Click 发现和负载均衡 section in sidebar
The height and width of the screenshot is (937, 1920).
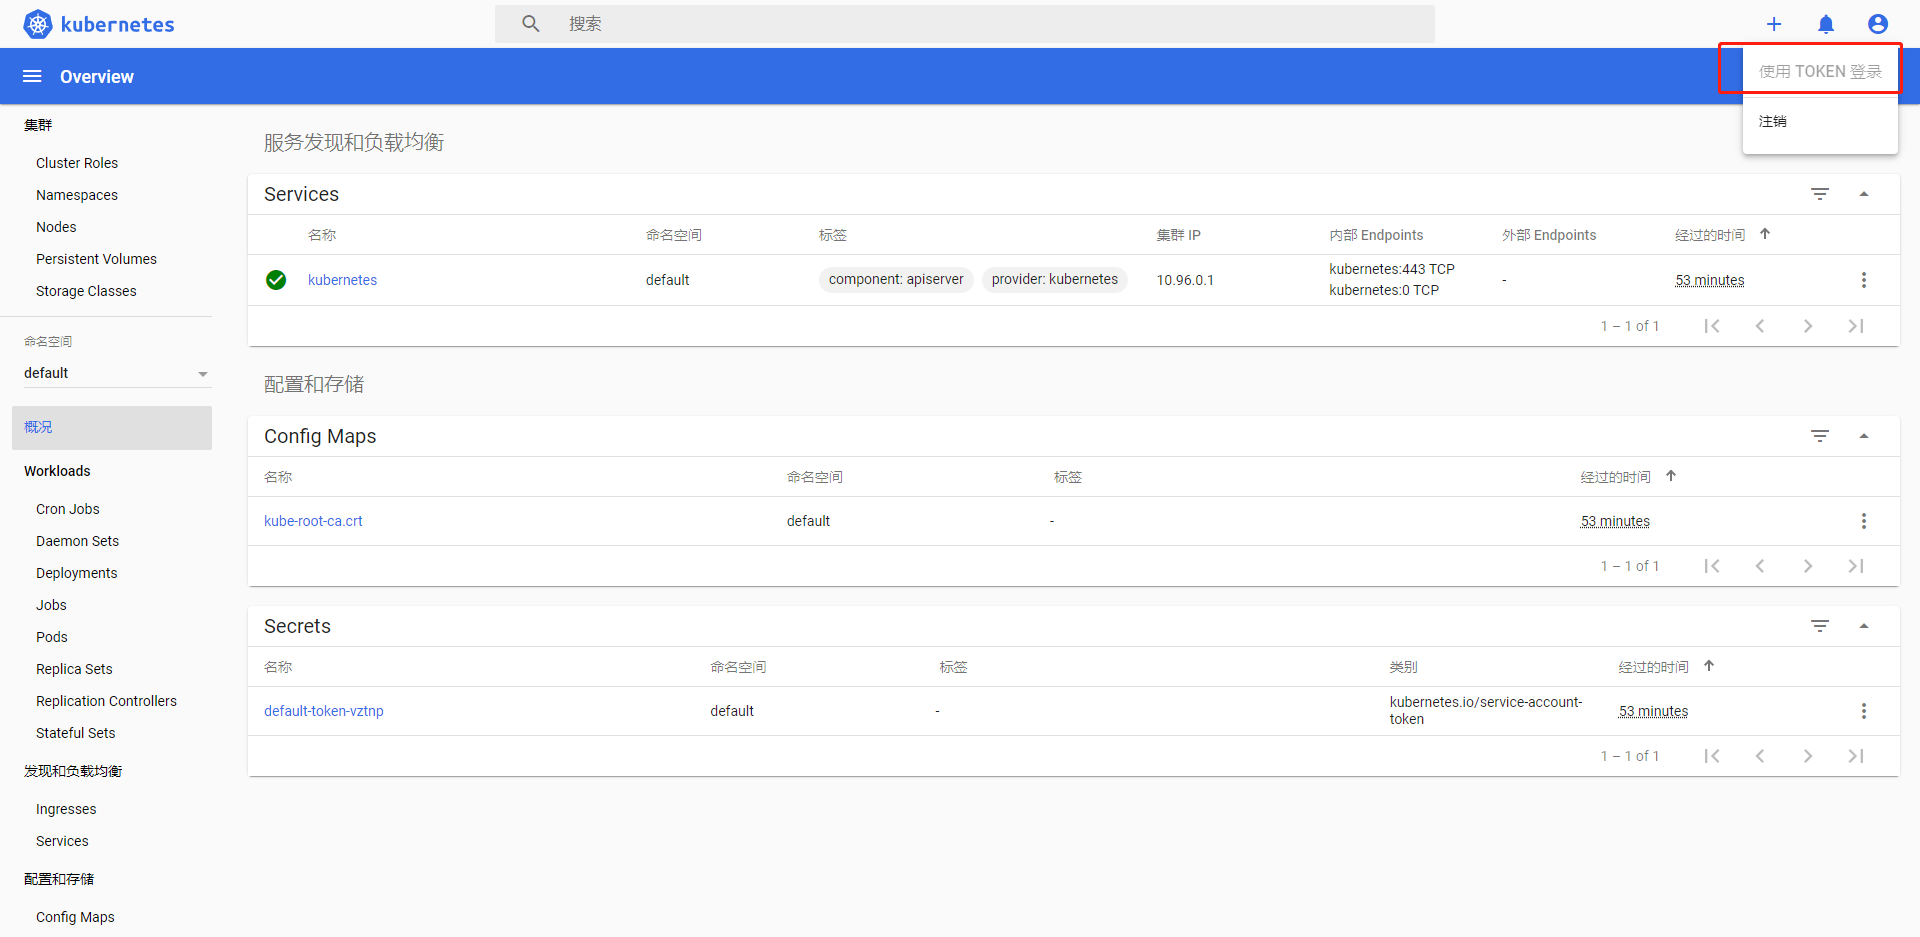(x=73, y=771)
